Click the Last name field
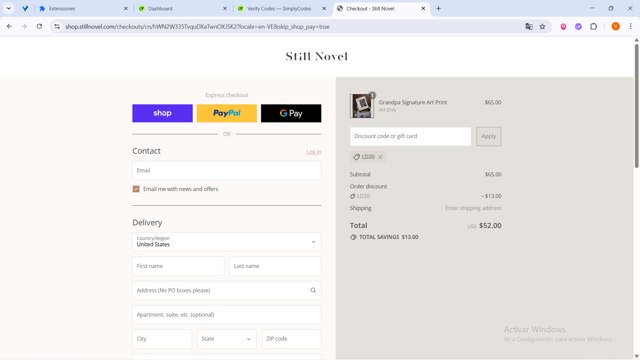 [x=275, y=266]
